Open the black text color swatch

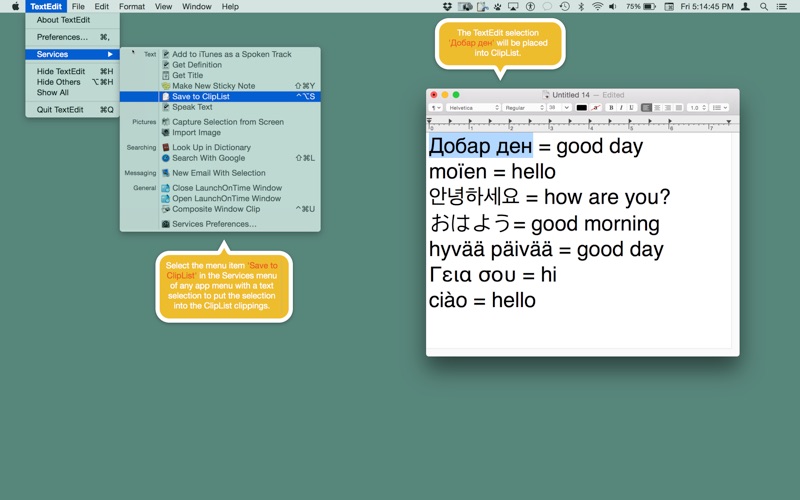(x=581, y=108)
